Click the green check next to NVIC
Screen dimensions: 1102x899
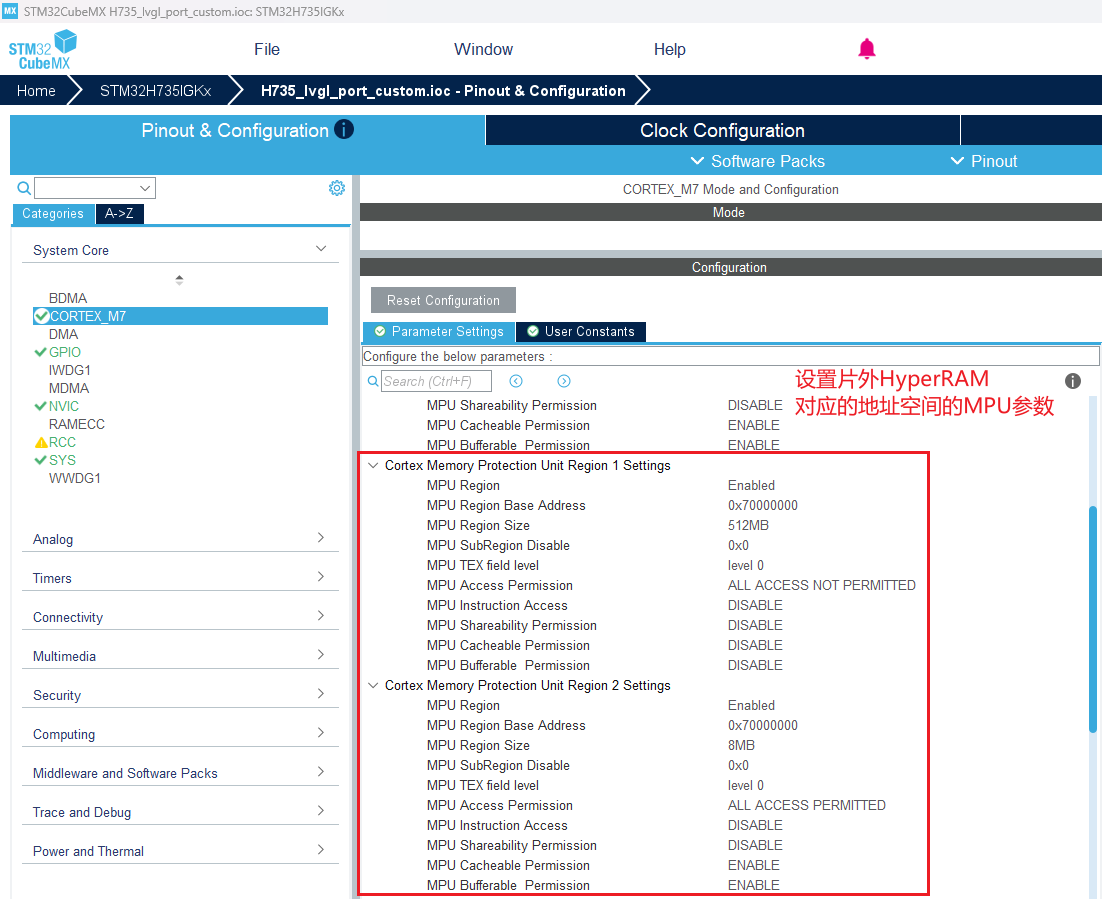pos(41,406)
